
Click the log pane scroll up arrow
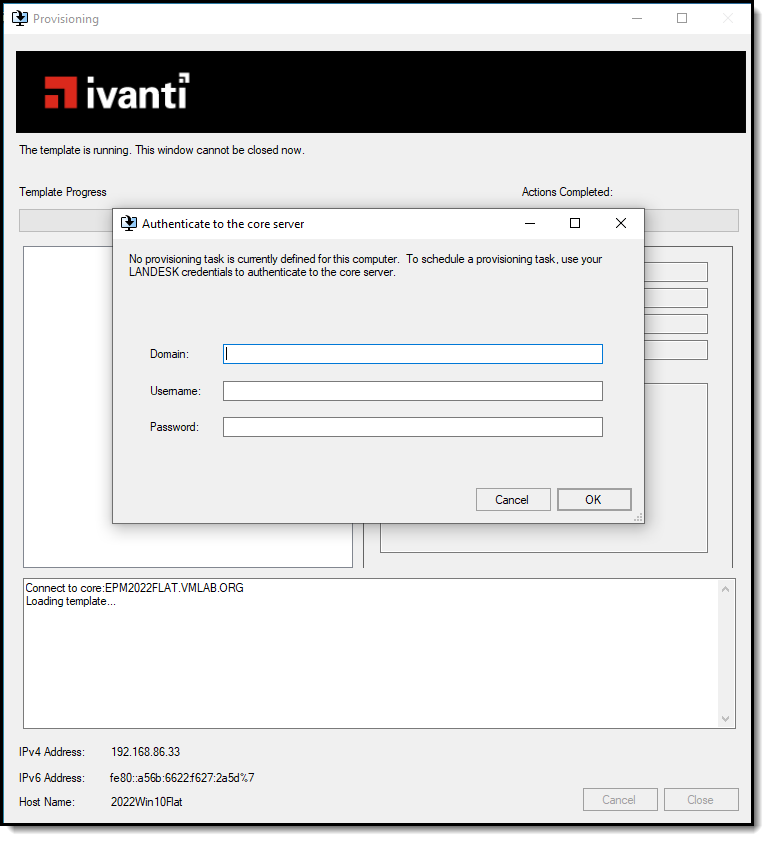726,590
